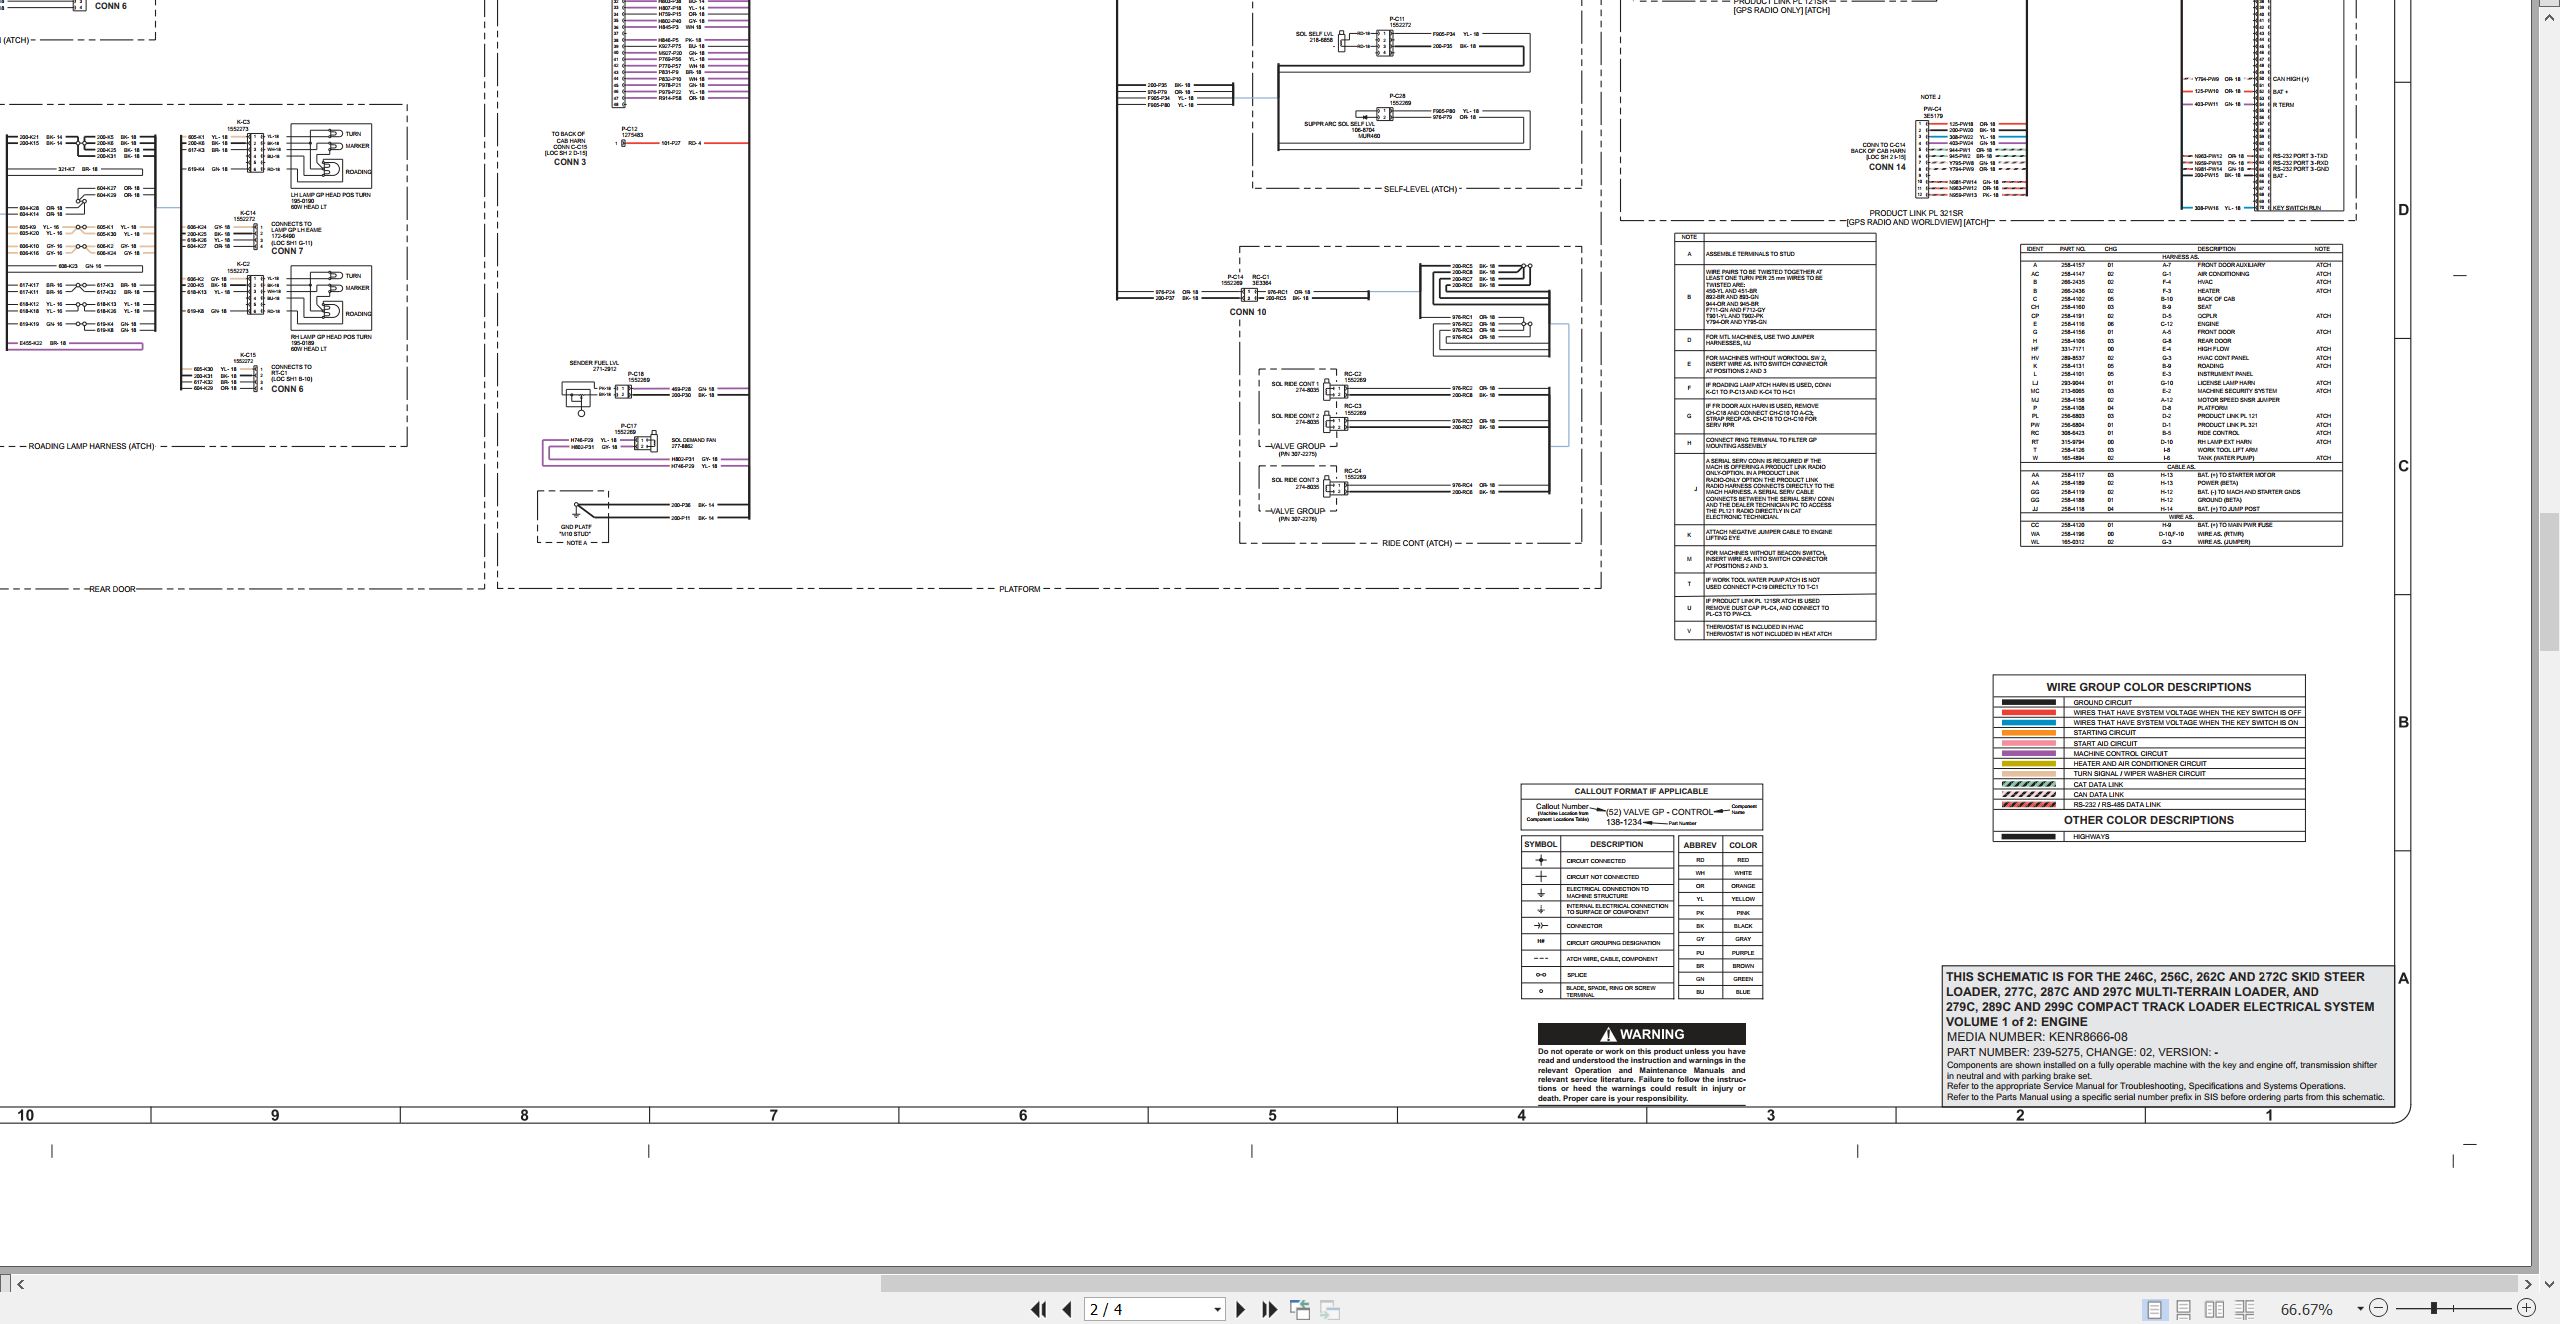Click the ROADING LAMP HARNESS (ATCH) label
Screen dimensions: 2560x1324
(x=91, y=446)
